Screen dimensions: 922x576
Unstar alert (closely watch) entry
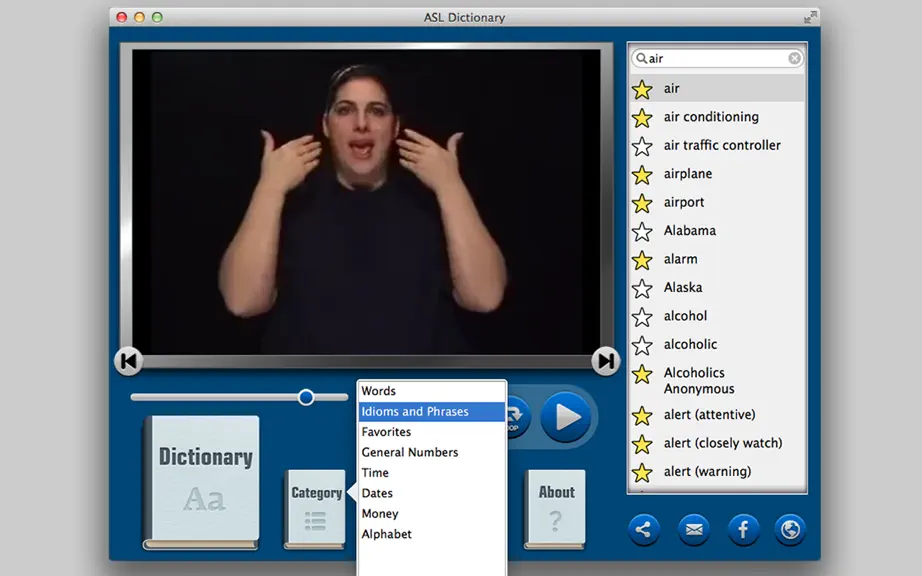[642, 444]
